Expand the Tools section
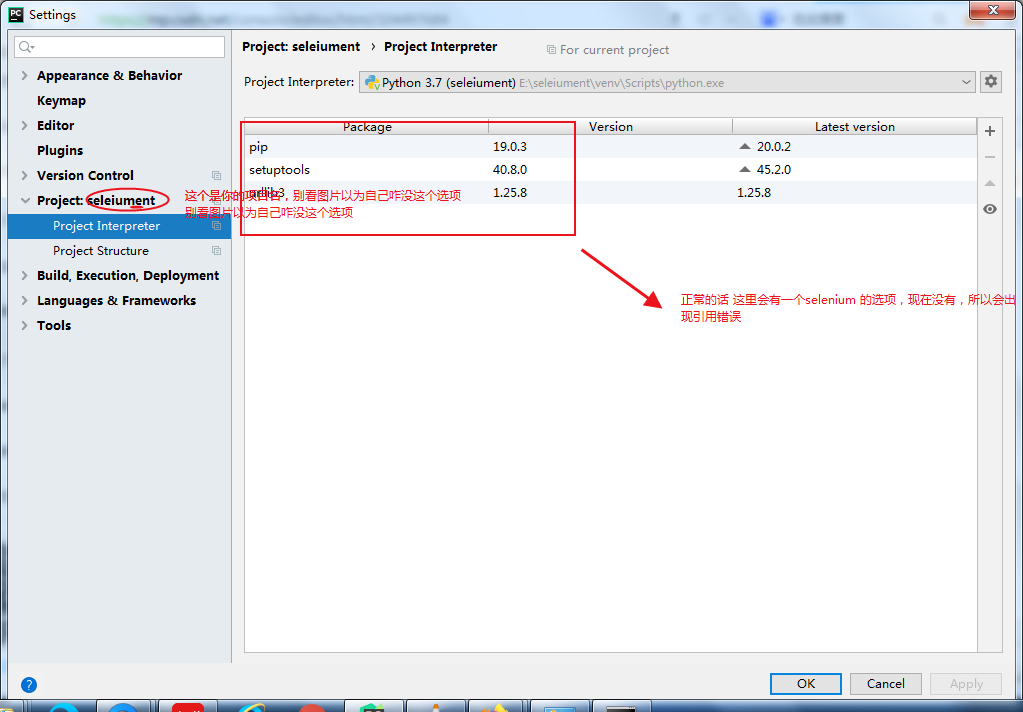Image resolution: width=1023 pixels, height=712 pixels. 25,326
